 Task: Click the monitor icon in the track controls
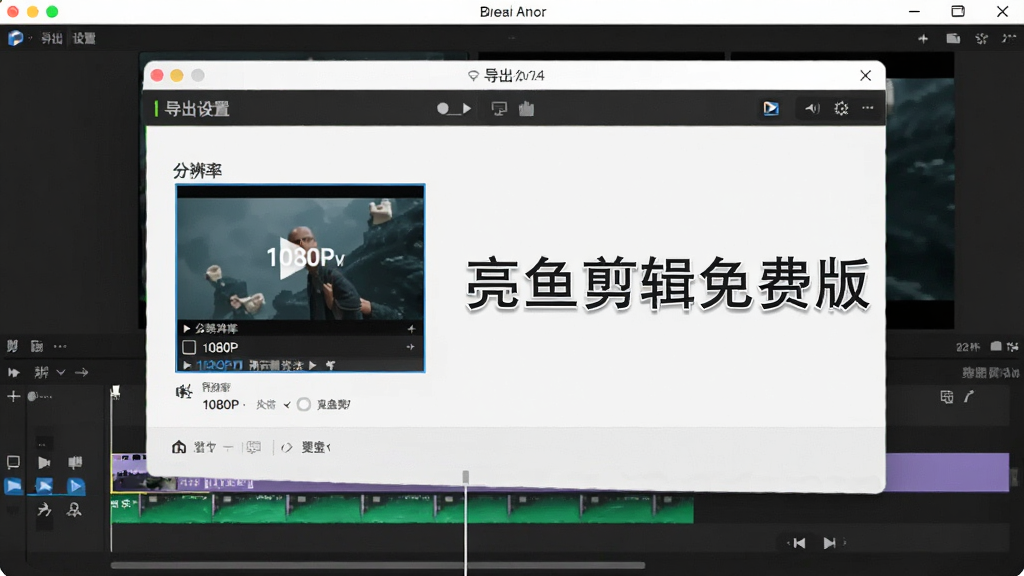tap(13, 462)
